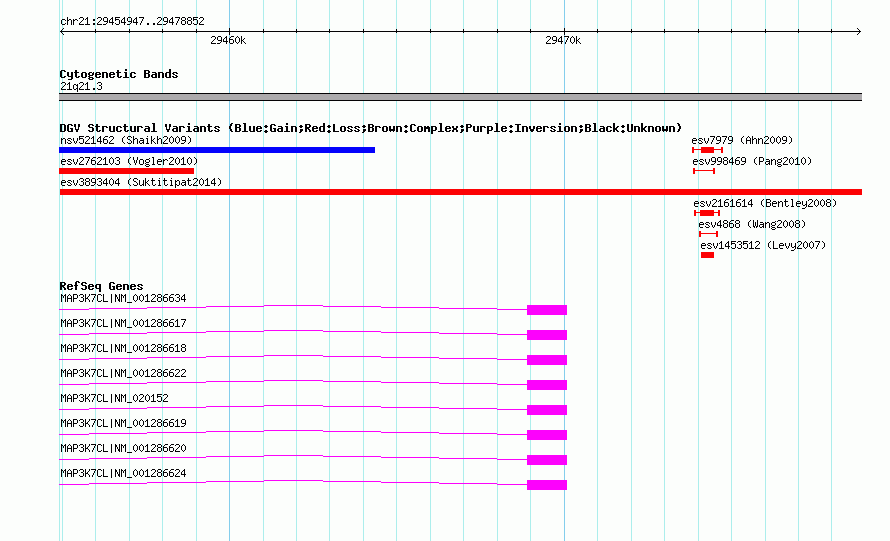890x541 pixels.
Task: Click the Cytogenetic Bands track title
Action: tap(119, 74)
